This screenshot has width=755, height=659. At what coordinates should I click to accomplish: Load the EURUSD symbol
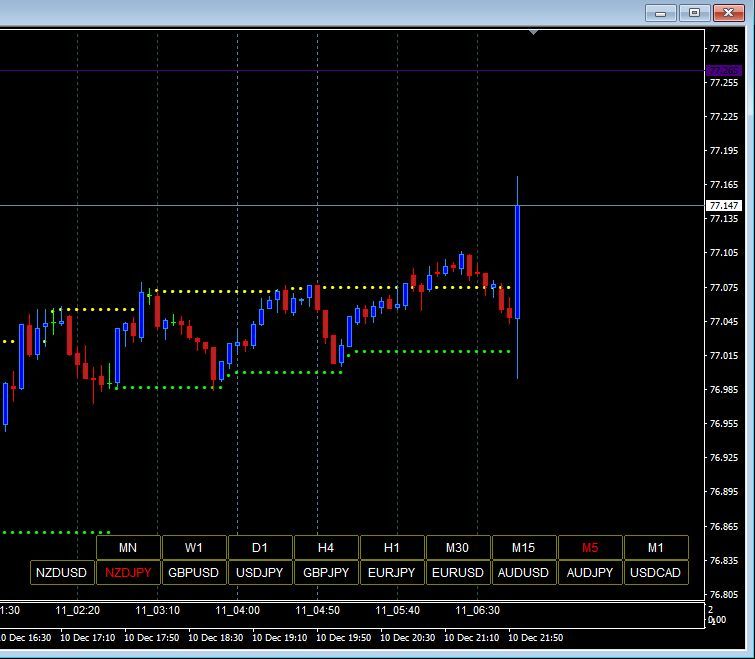(x=458, y=572)
